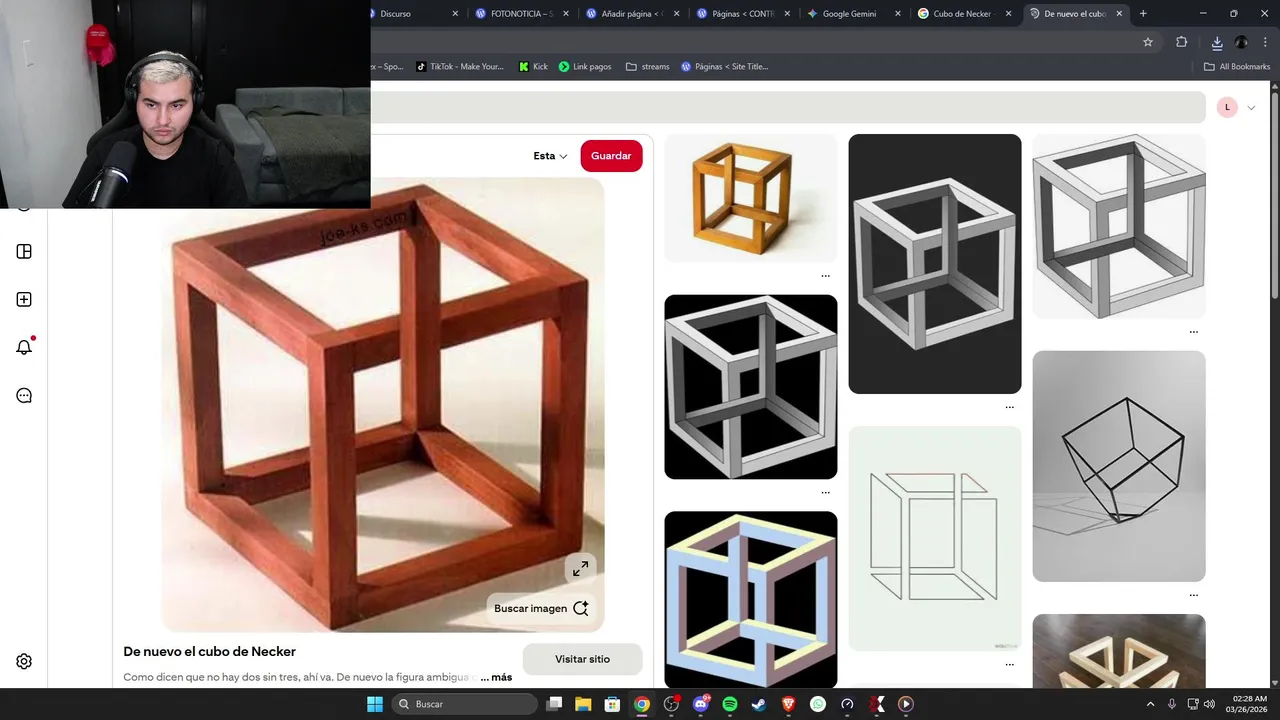Expand the account chevron next to profile L

[1250, 107]
